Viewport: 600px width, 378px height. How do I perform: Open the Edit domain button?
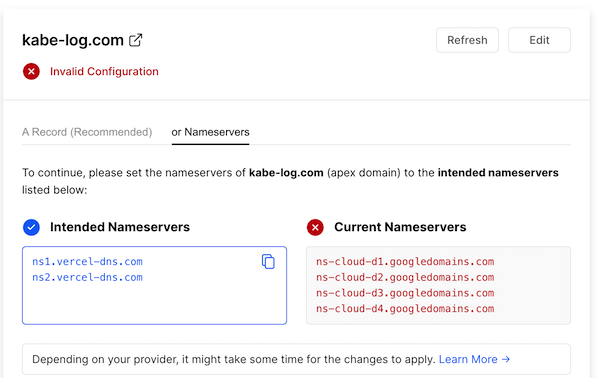[x=539, y=40]
